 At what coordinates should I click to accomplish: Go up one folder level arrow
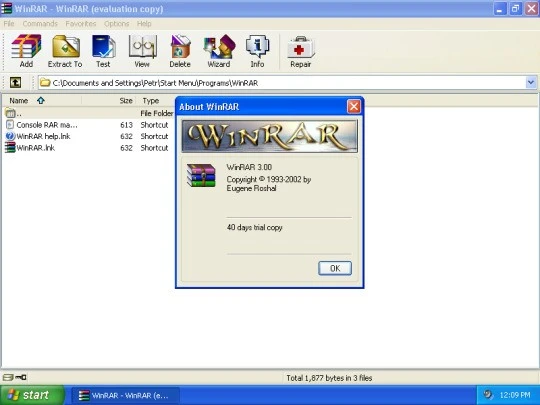pos(15,83)
